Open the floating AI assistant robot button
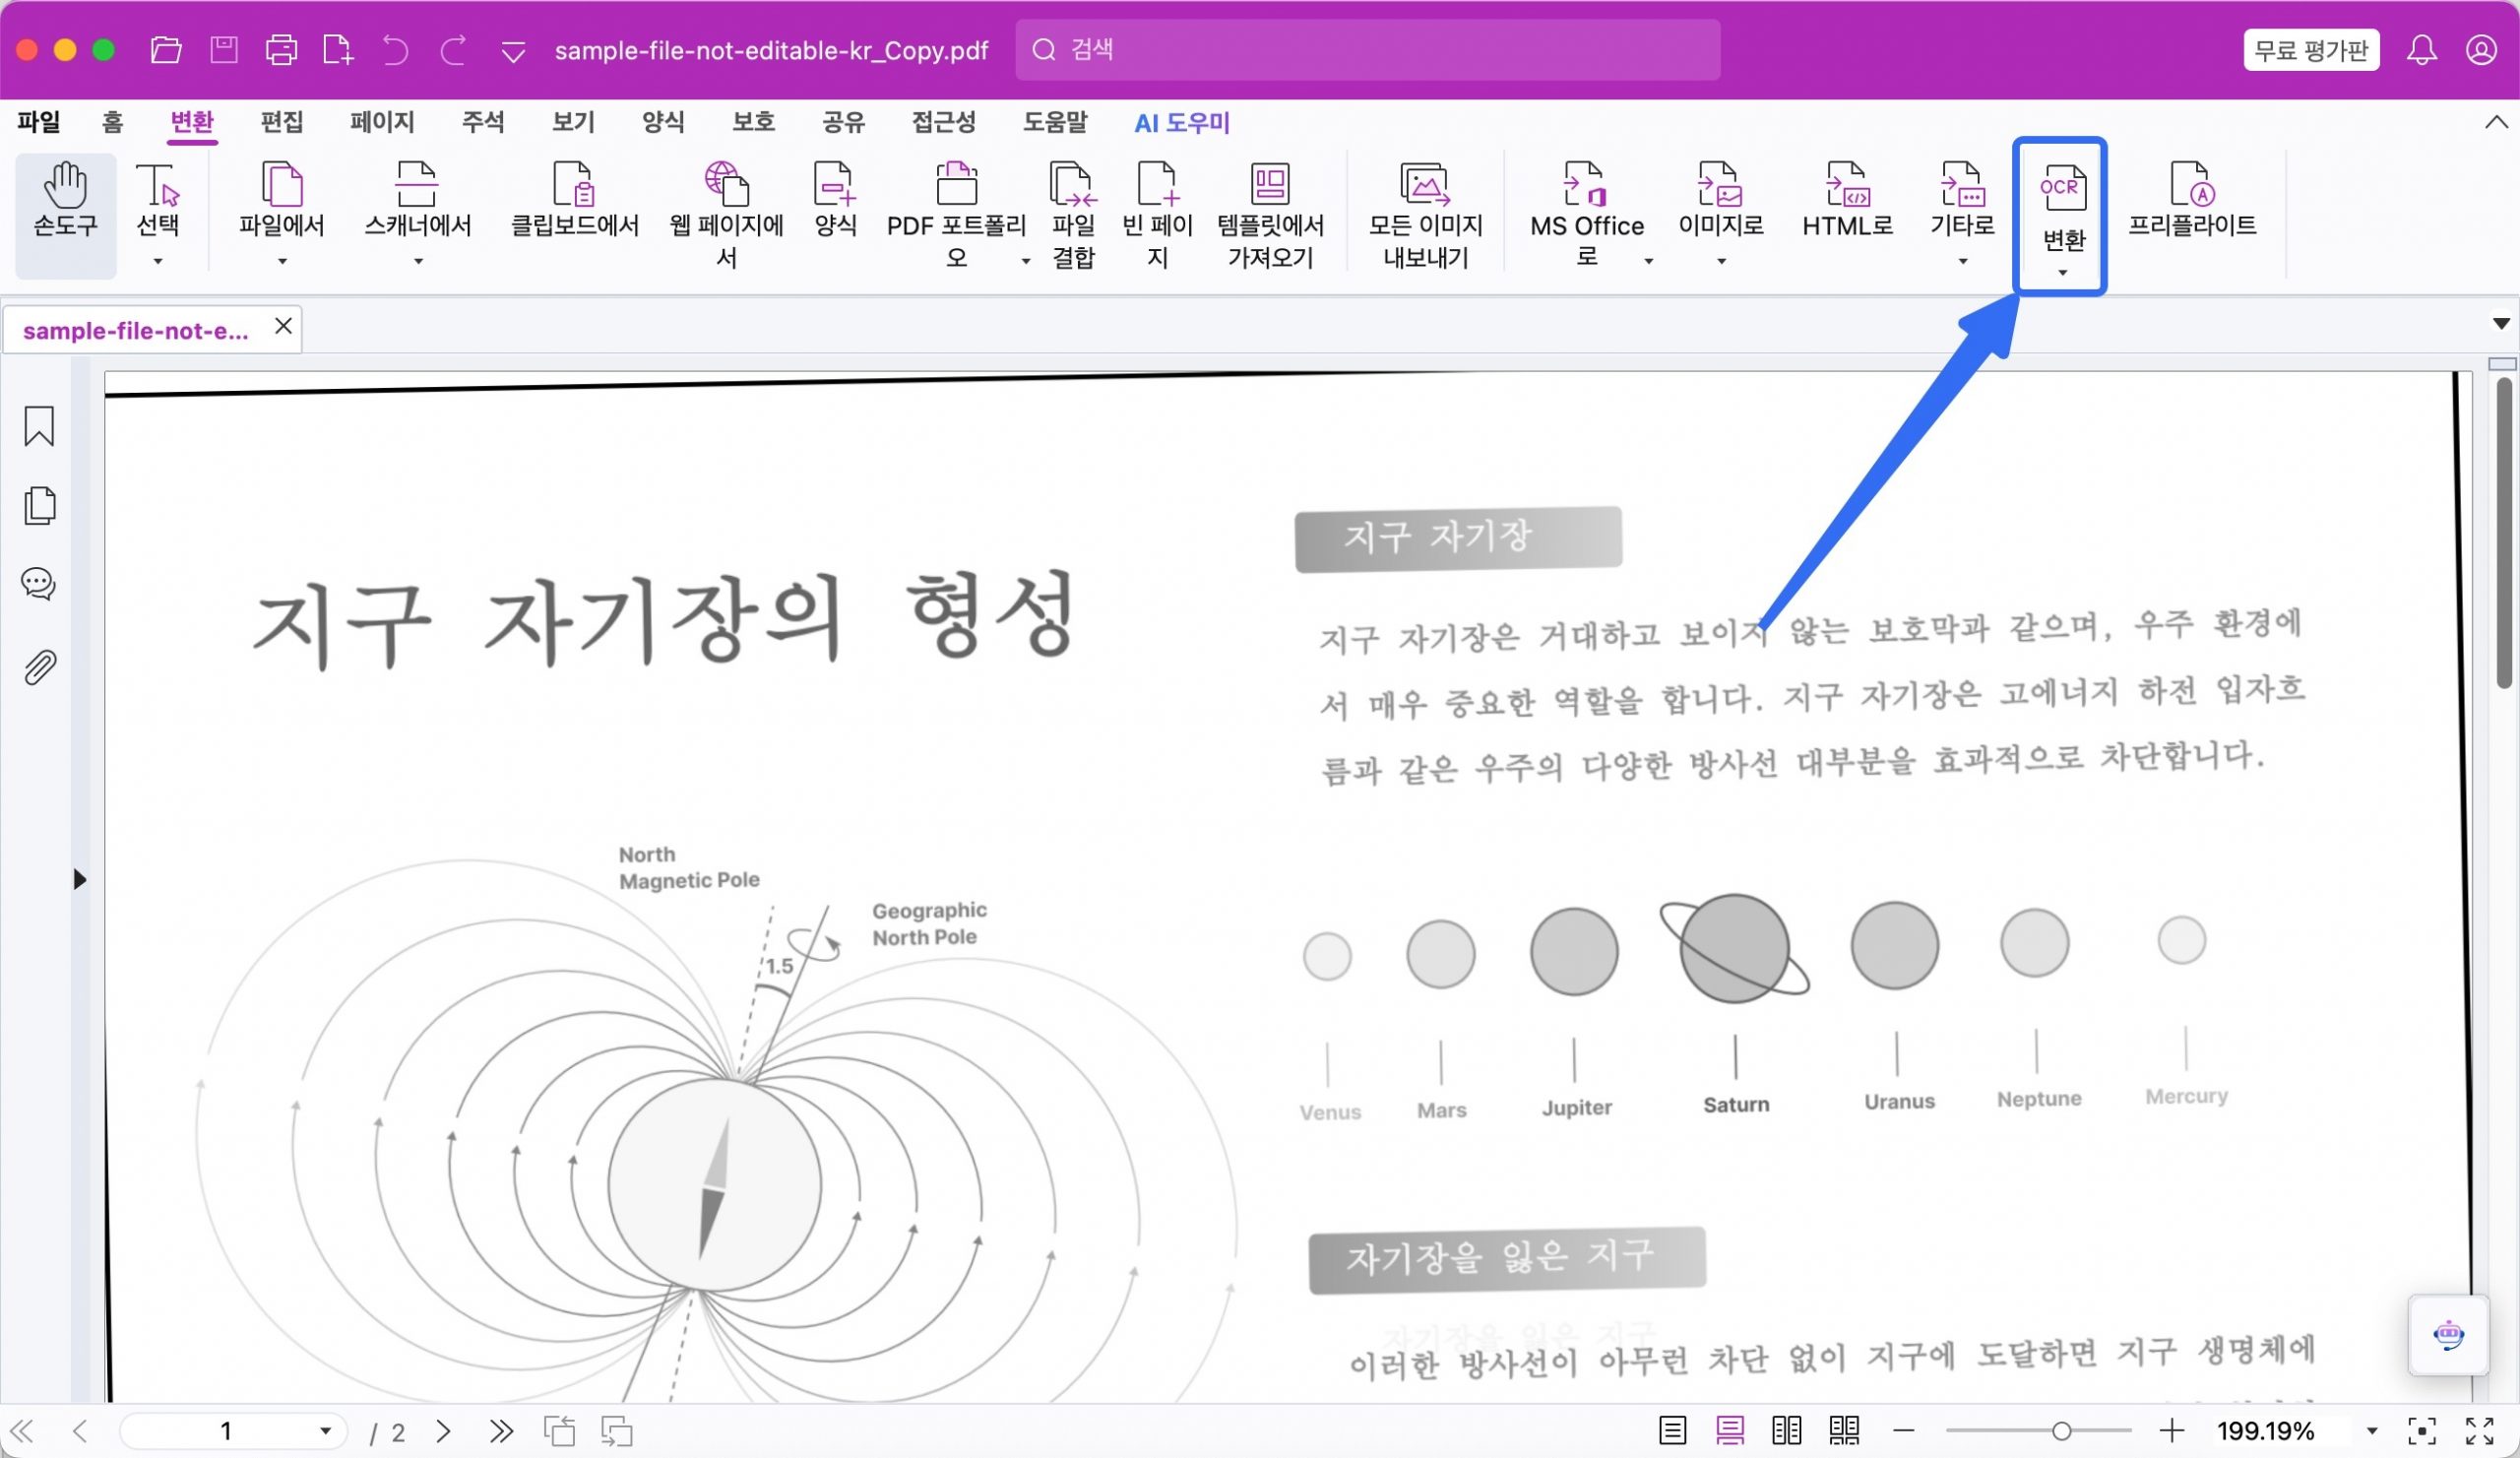The height and width of the screenshot is (1458, 2520). click(2448, 1335)
